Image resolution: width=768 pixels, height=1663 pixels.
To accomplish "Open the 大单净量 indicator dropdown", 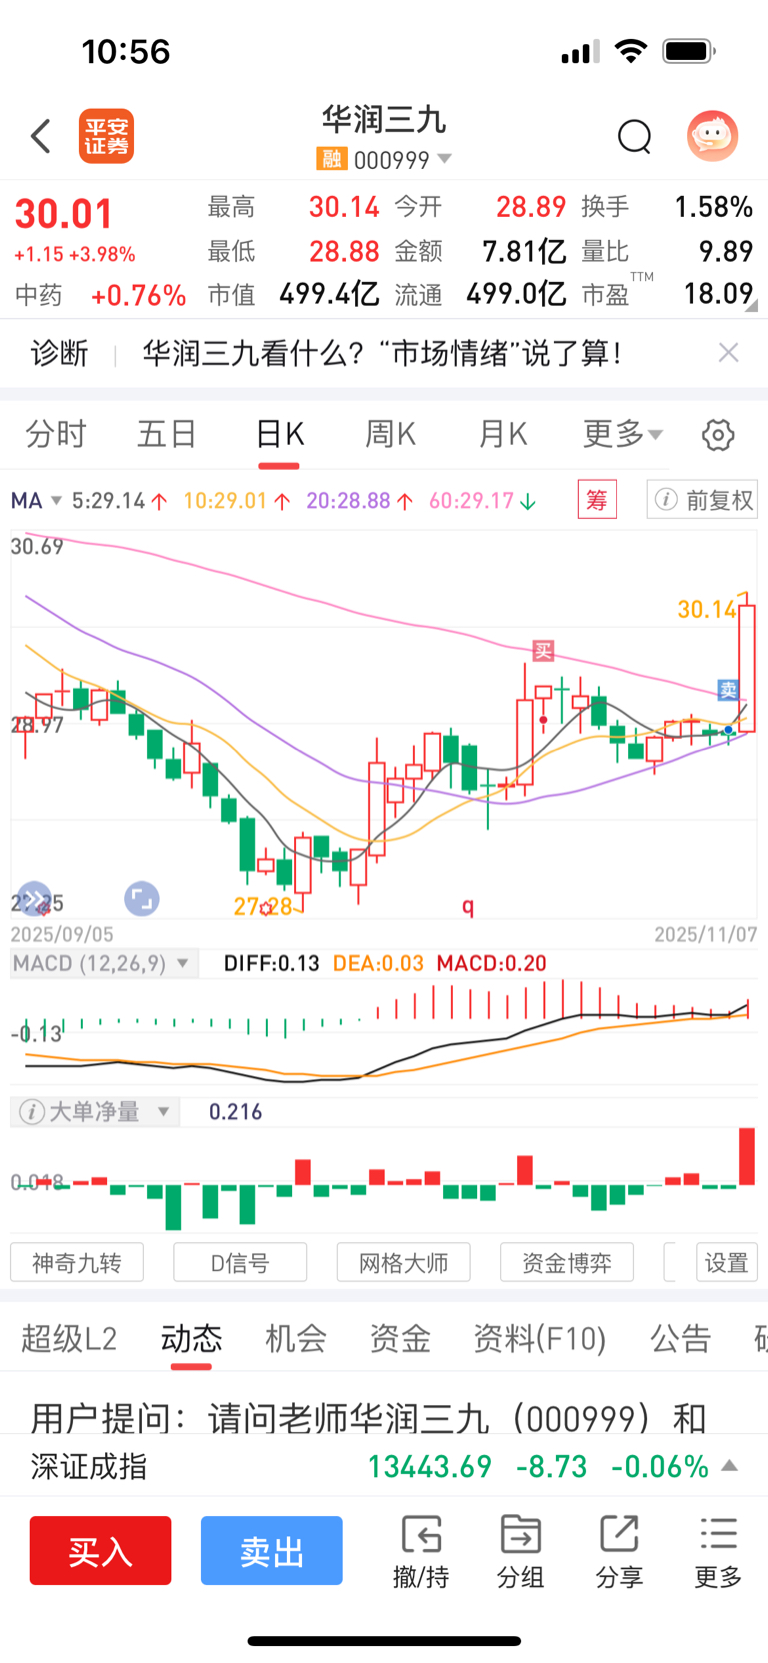I will click(163, 1112).
